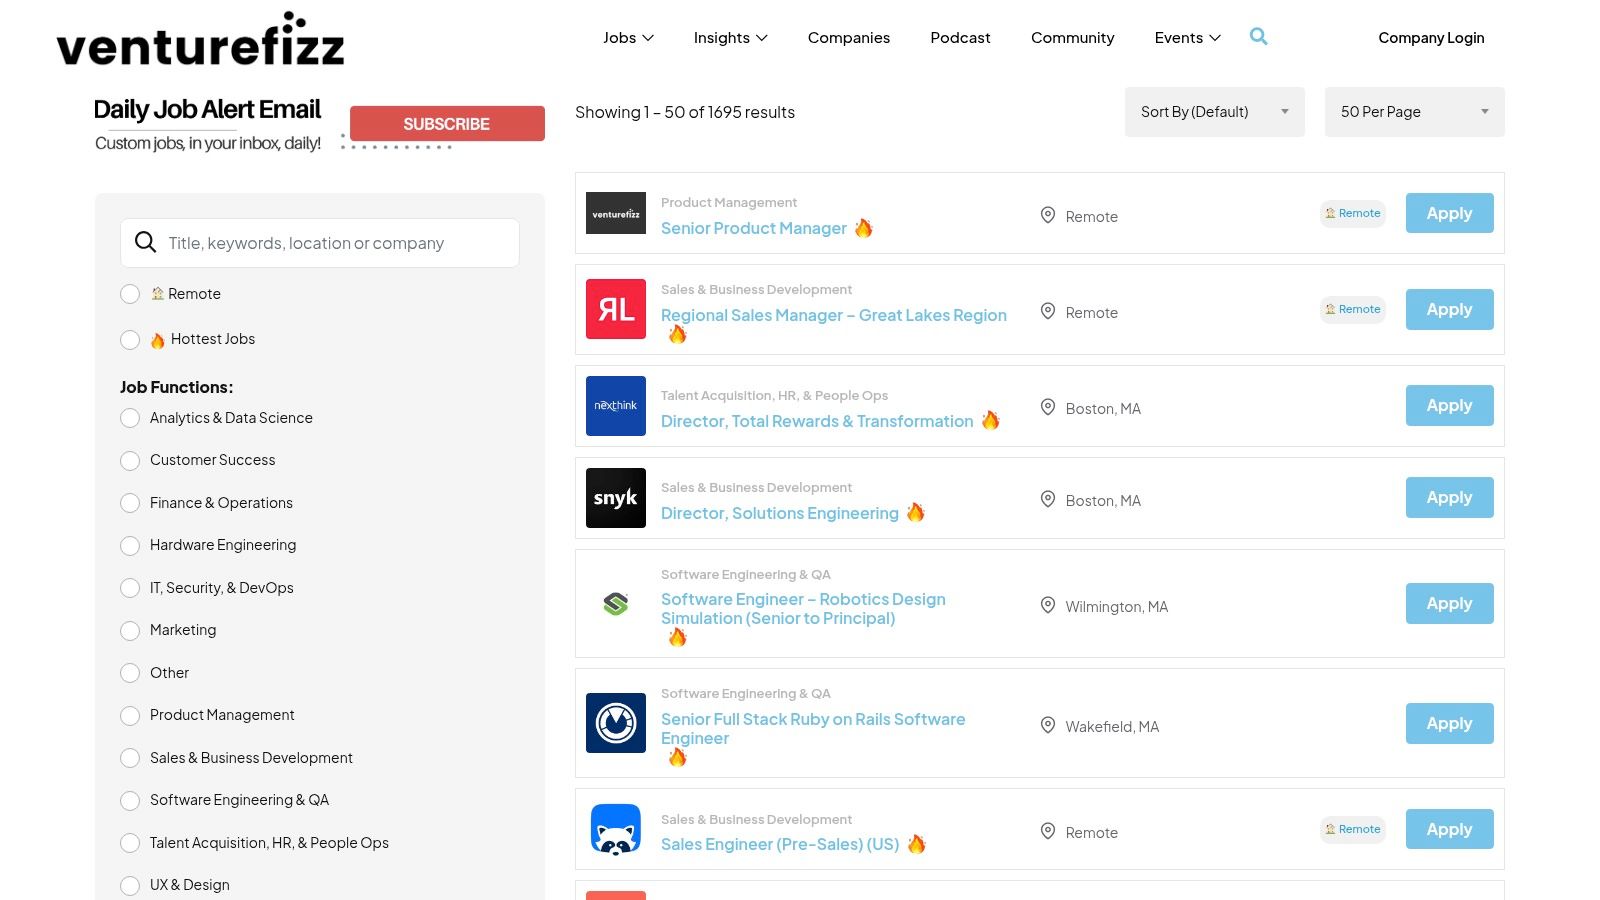The width and height of the screenshot is (1600, 900).
Task: Expand the Insights menu
Action: (731, 38)
